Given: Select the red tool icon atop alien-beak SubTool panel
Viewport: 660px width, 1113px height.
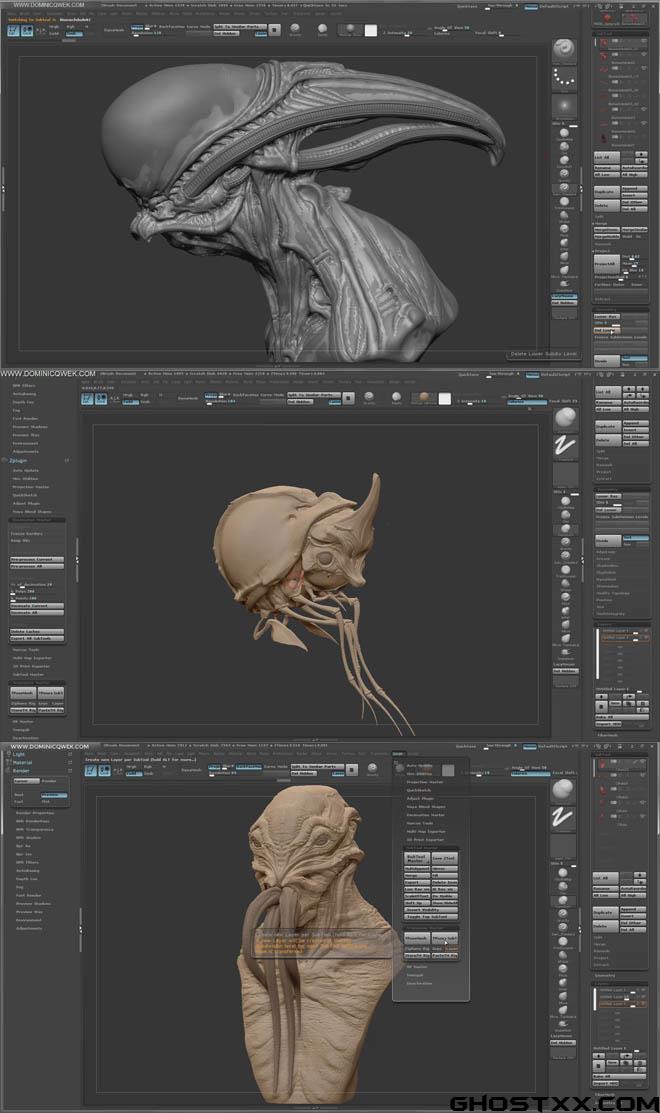Looking at the screenshot, I should tap(607, 18).
